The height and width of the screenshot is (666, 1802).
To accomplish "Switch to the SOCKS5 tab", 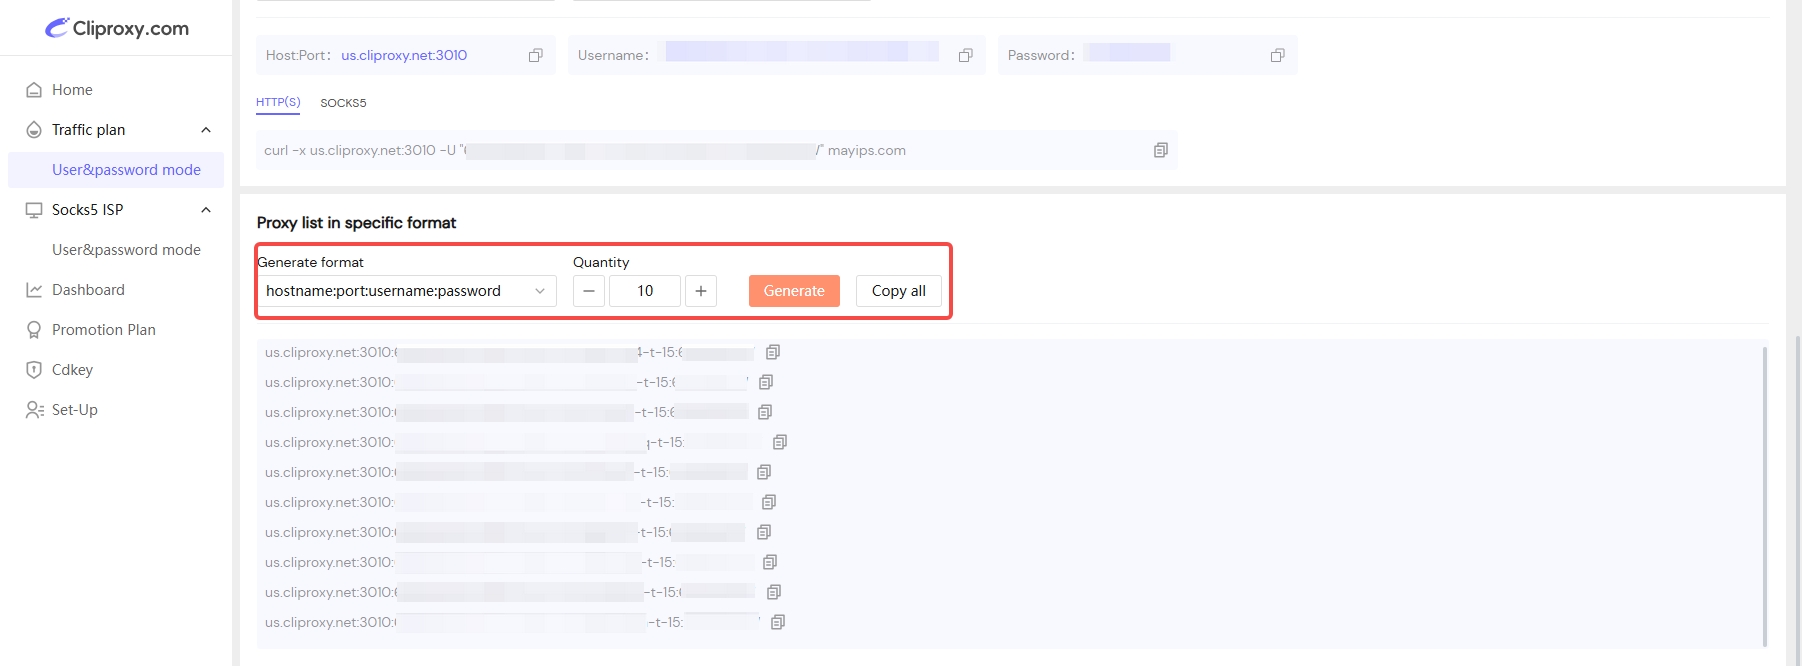I will pos(343,103).
